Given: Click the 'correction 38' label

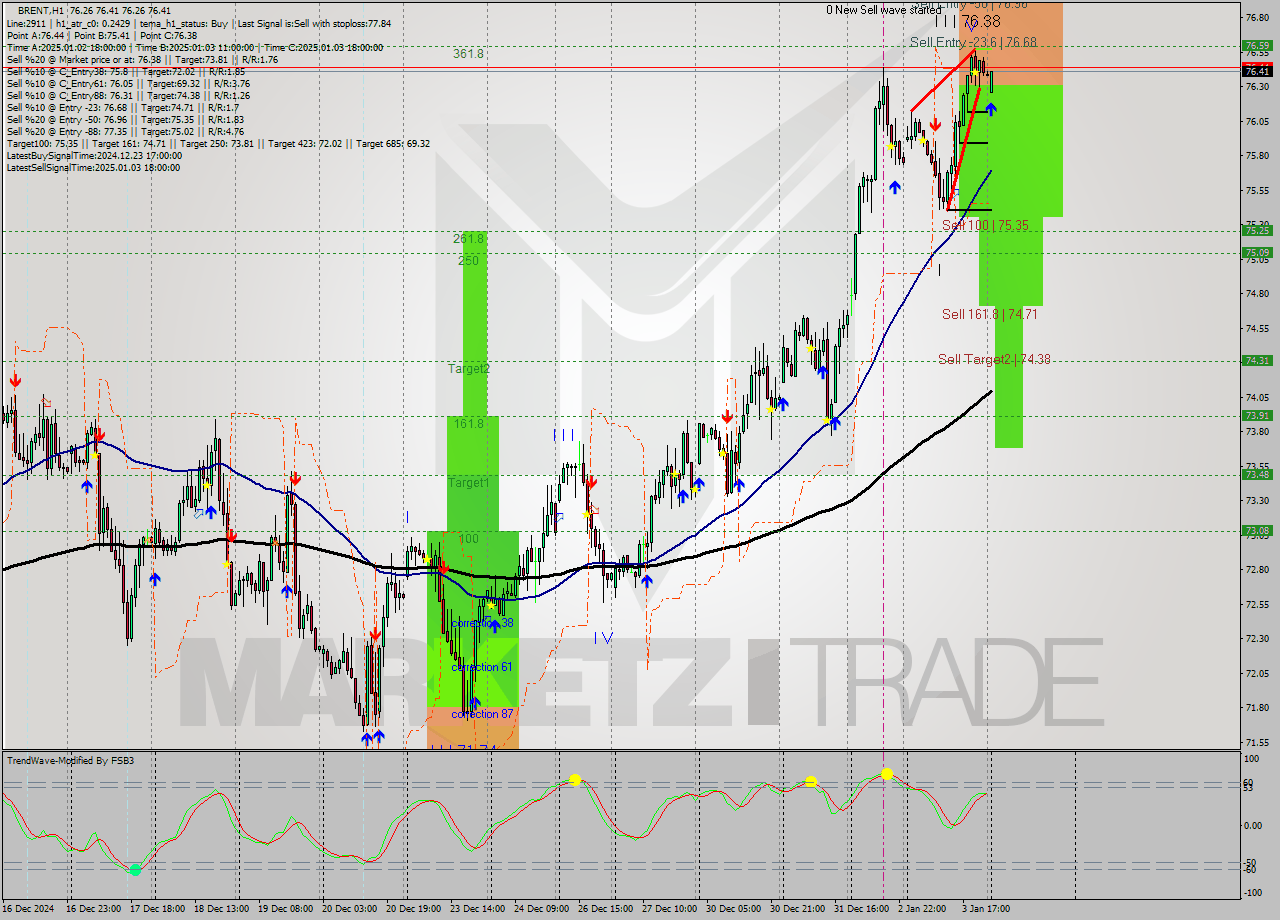Looking at the screenshot, I should point(482,623).
